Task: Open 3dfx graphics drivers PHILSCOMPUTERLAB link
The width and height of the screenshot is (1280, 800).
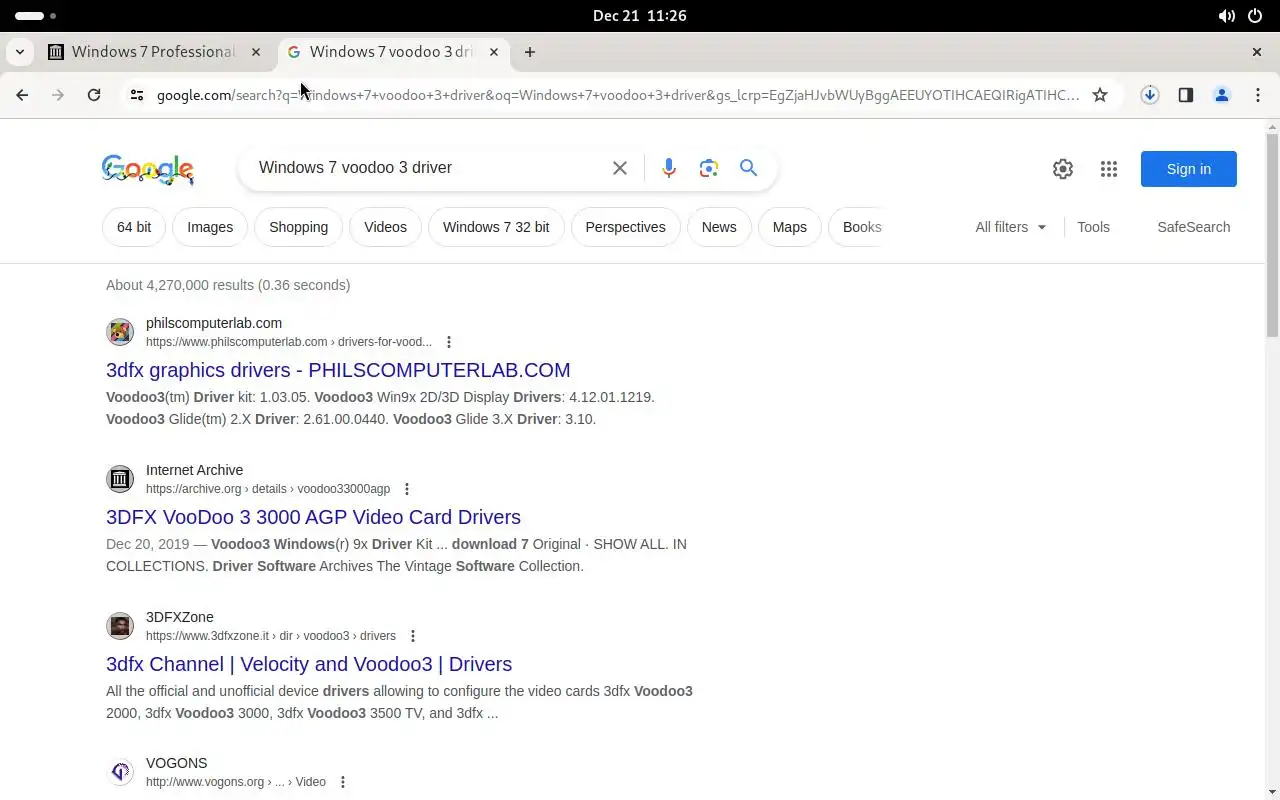Action: click(x=338, y=370)
